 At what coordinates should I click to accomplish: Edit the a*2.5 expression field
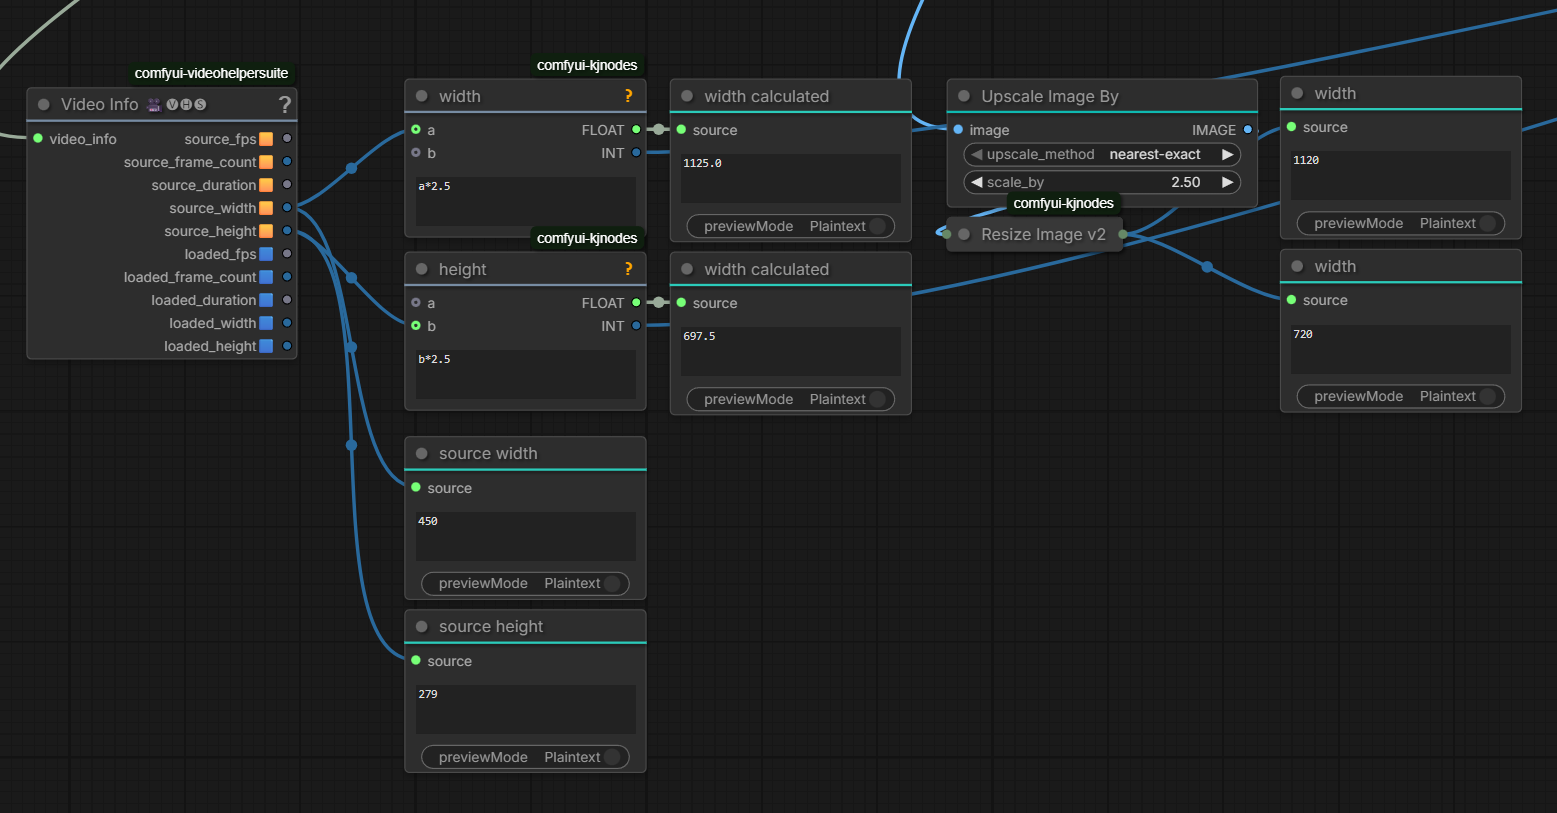(526, 204)
